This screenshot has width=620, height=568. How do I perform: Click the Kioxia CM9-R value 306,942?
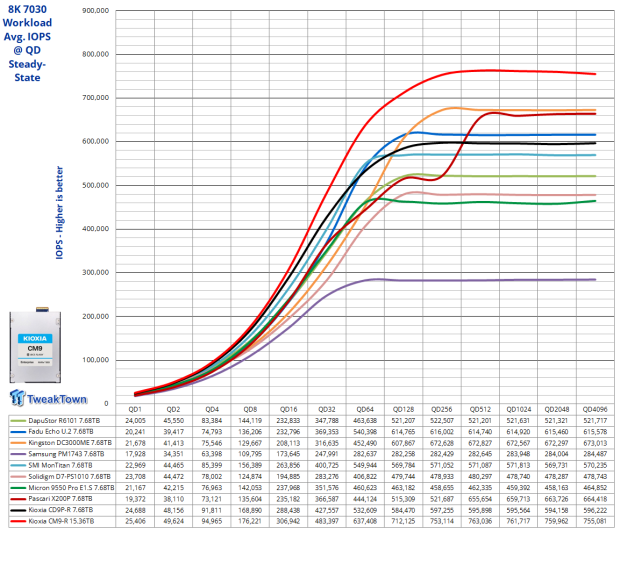click(289, 521)
